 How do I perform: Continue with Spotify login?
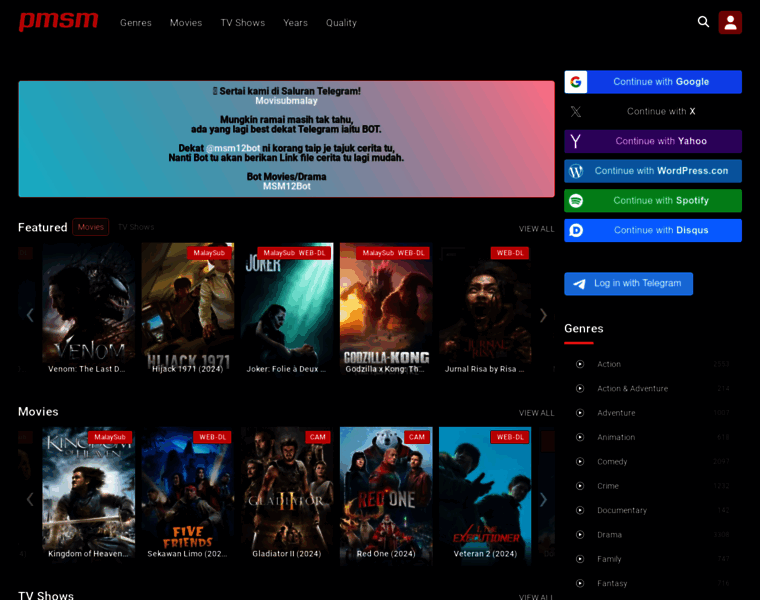[653, 201]
